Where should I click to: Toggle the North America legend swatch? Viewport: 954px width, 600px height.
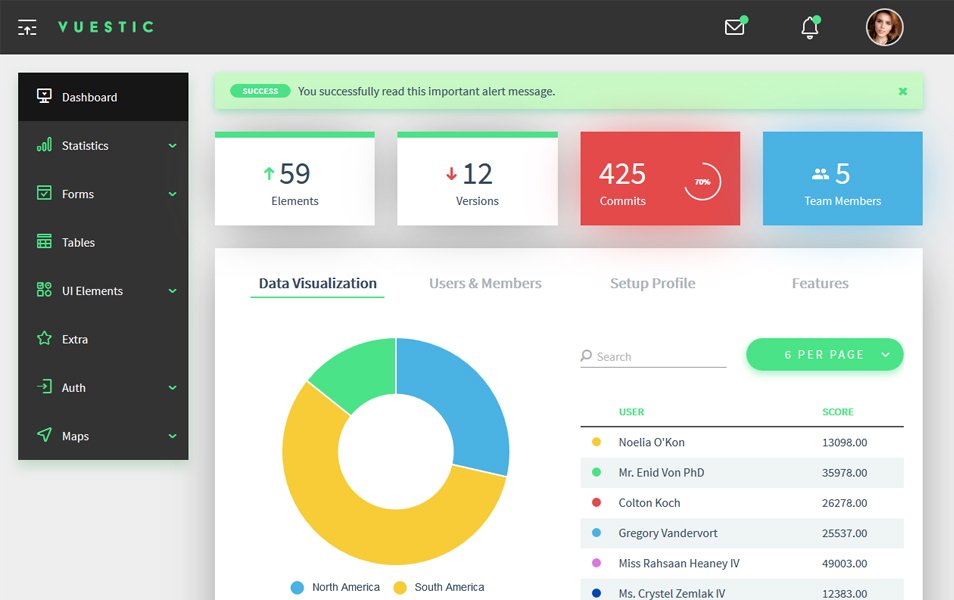(x=297, y=587)
